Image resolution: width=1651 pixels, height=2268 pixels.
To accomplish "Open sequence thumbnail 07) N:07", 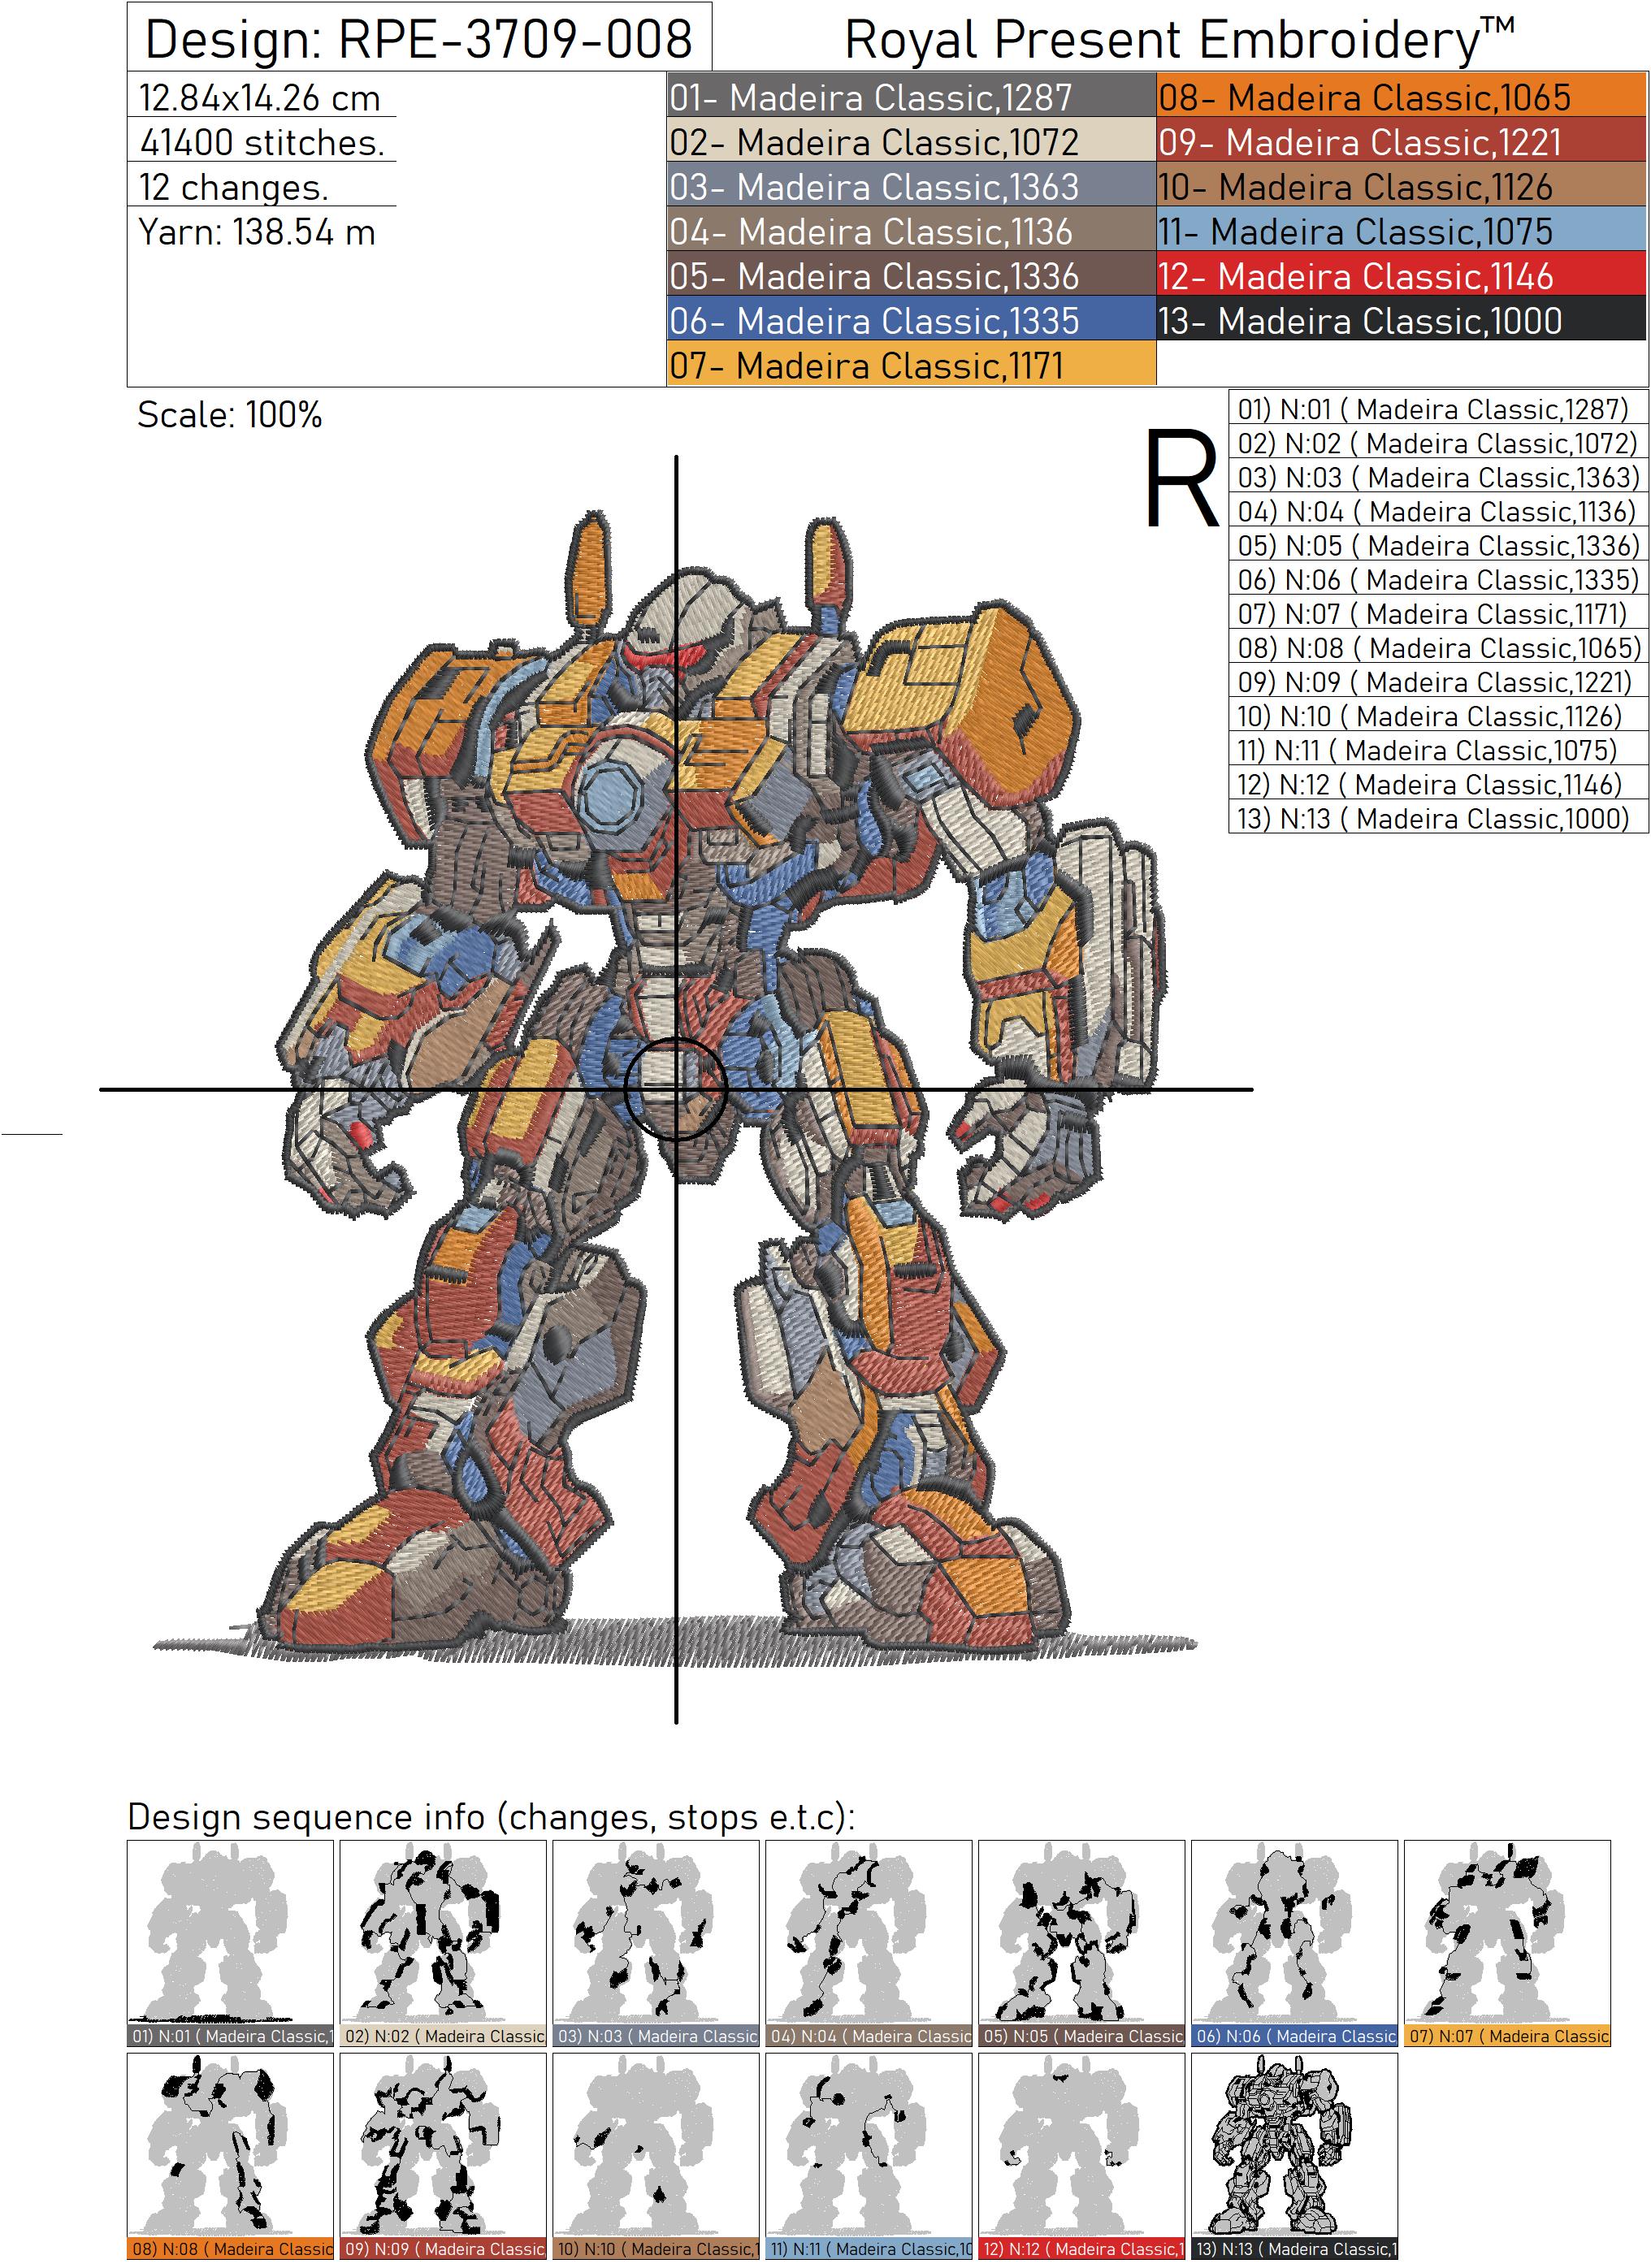I will [1508, 1944].
